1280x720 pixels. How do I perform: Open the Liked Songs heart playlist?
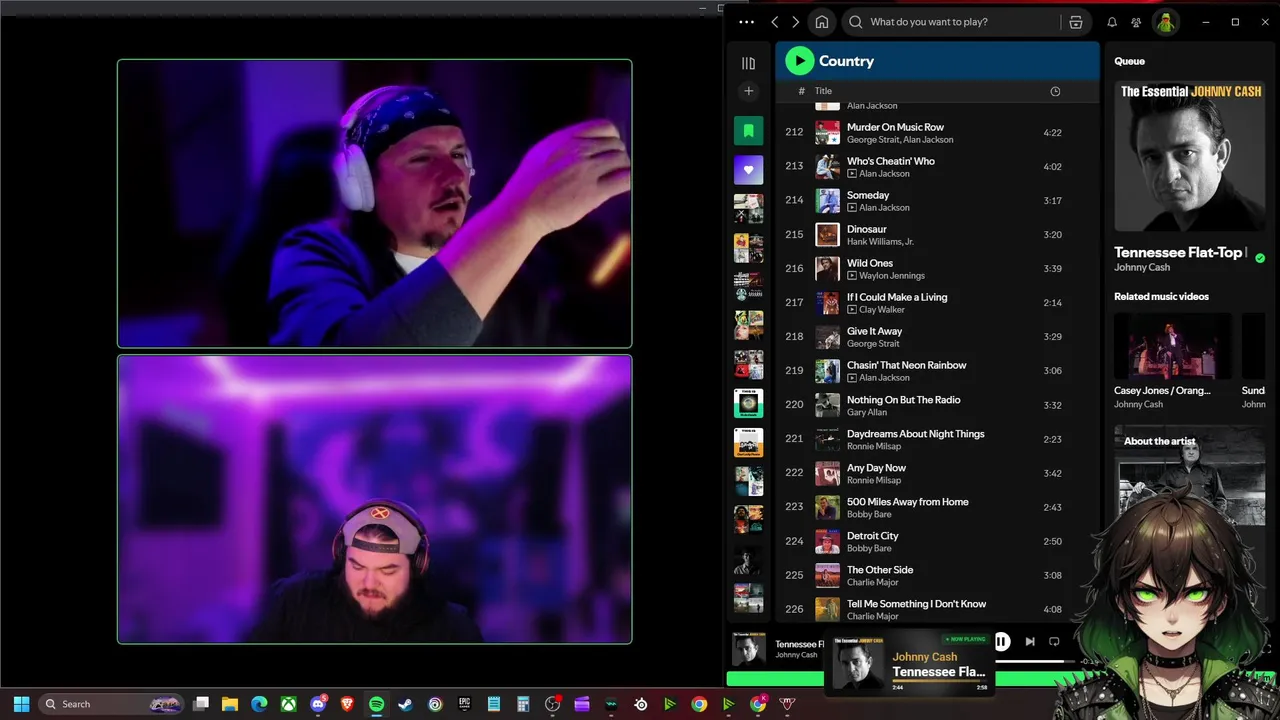[x=748, y=170]
